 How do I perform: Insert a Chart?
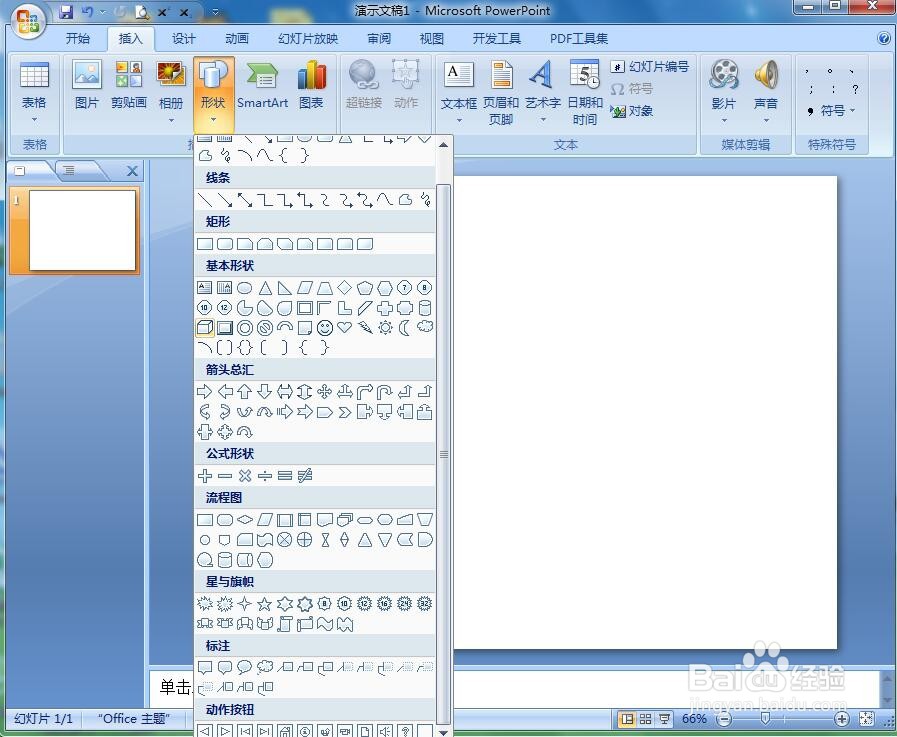coord(311,85)
